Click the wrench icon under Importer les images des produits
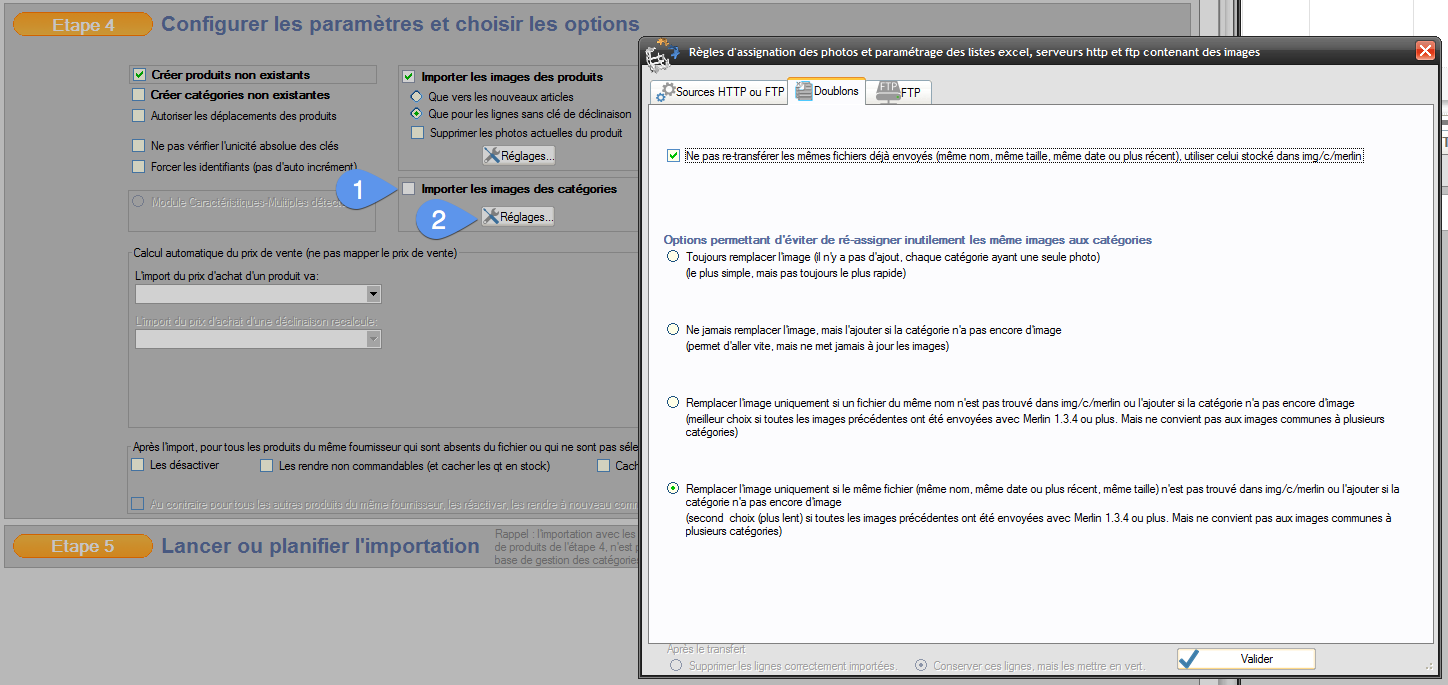Screen dimensions: 1448x685 tap(491, 155)
